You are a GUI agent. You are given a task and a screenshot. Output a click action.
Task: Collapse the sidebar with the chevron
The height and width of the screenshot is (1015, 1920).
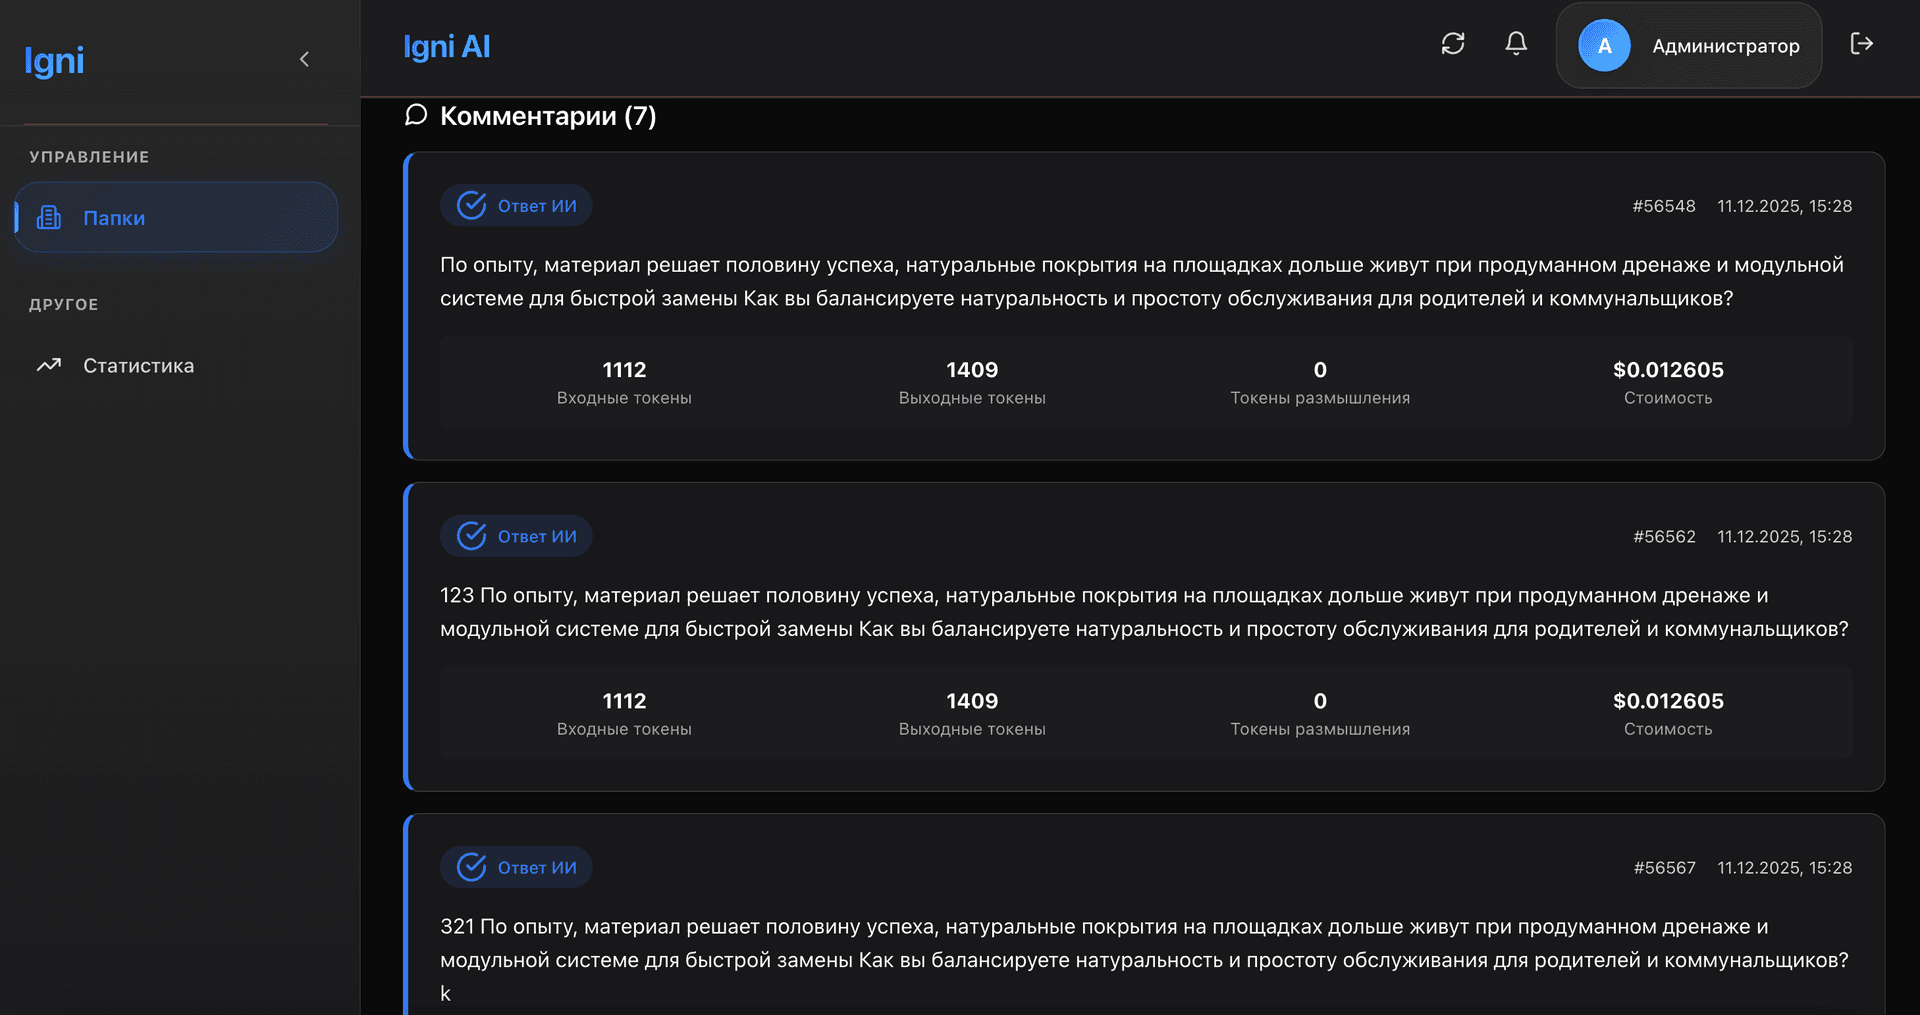[304, 59]
